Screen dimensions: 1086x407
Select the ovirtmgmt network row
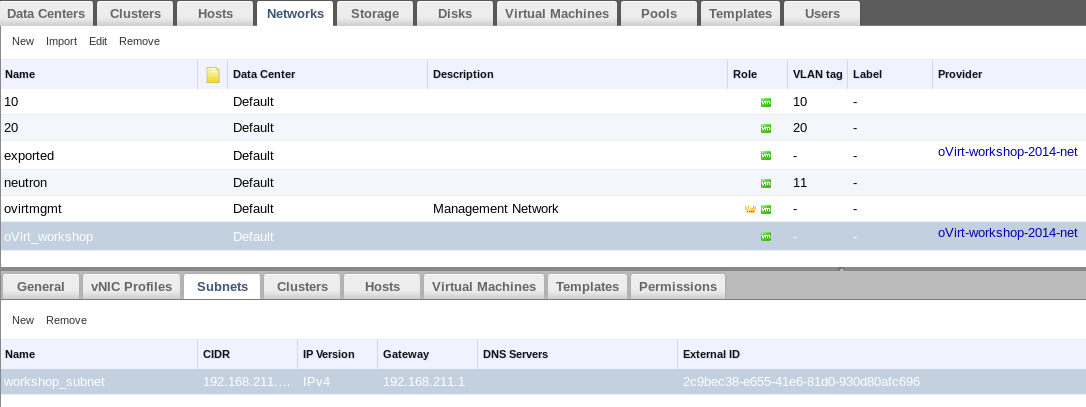click(543, 209)
